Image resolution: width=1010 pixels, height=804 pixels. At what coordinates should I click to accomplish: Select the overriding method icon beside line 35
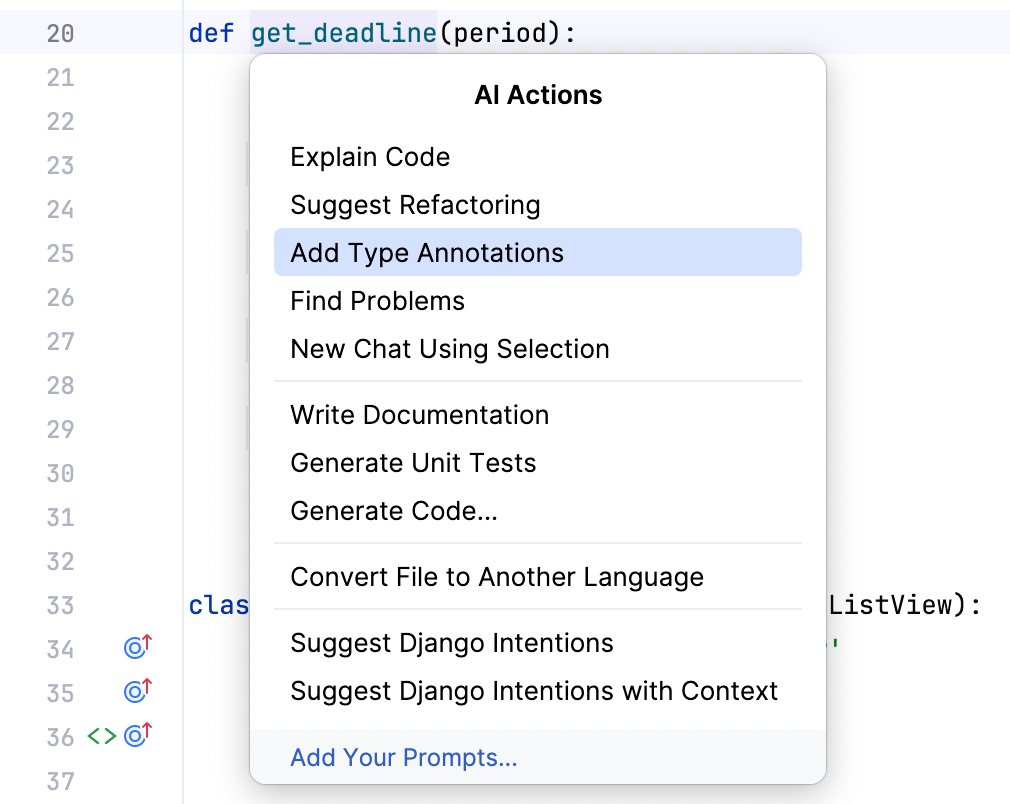(135, 691)
